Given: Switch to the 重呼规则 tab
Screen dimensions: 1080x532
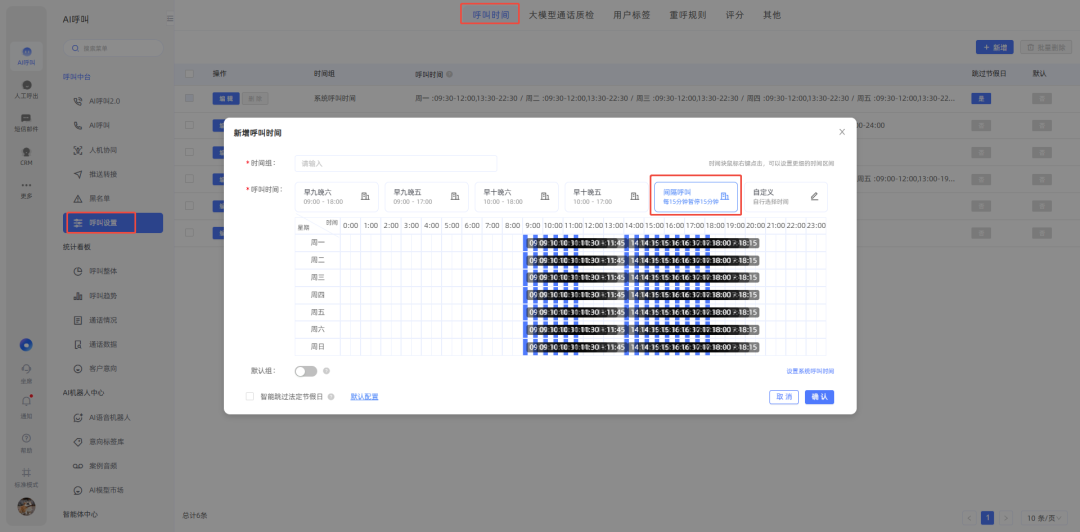Looking at the screenshot, I should pyautogui.click(x=687, y=14).
